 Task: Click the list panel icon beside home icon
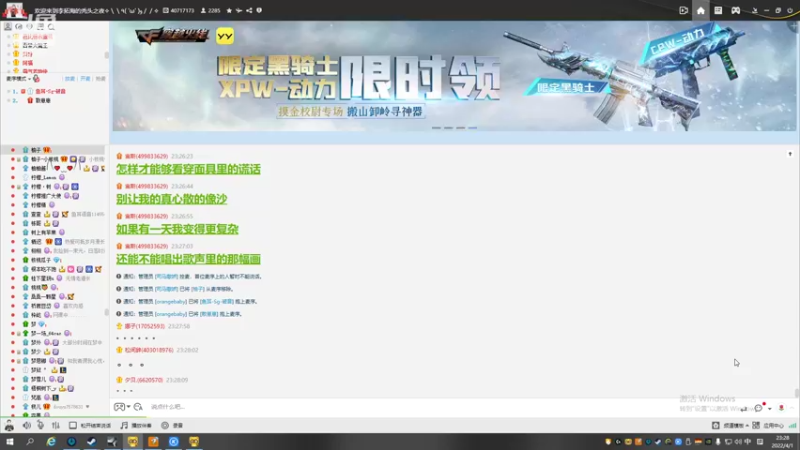718,10
